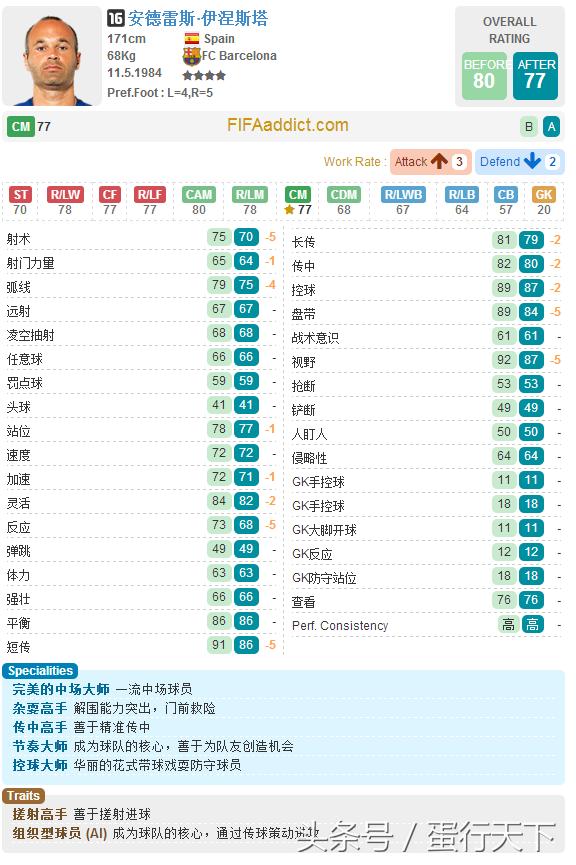The width and height of the screenshot is (576, 865).
Task: Click the 战术意识 stat label
Action: 315,338
